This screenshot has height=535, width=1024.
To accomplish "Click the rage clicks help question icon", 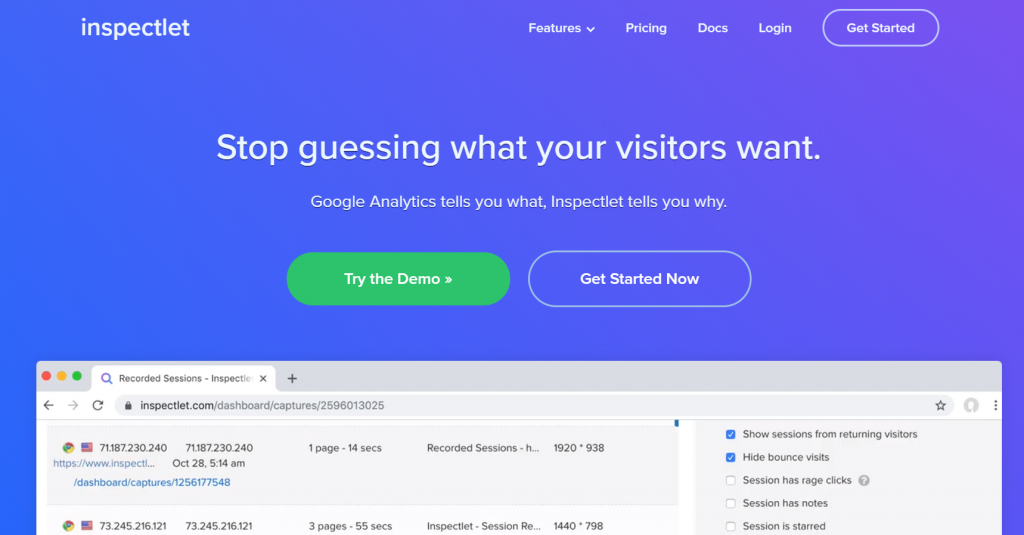I will (x=864, y=480).
